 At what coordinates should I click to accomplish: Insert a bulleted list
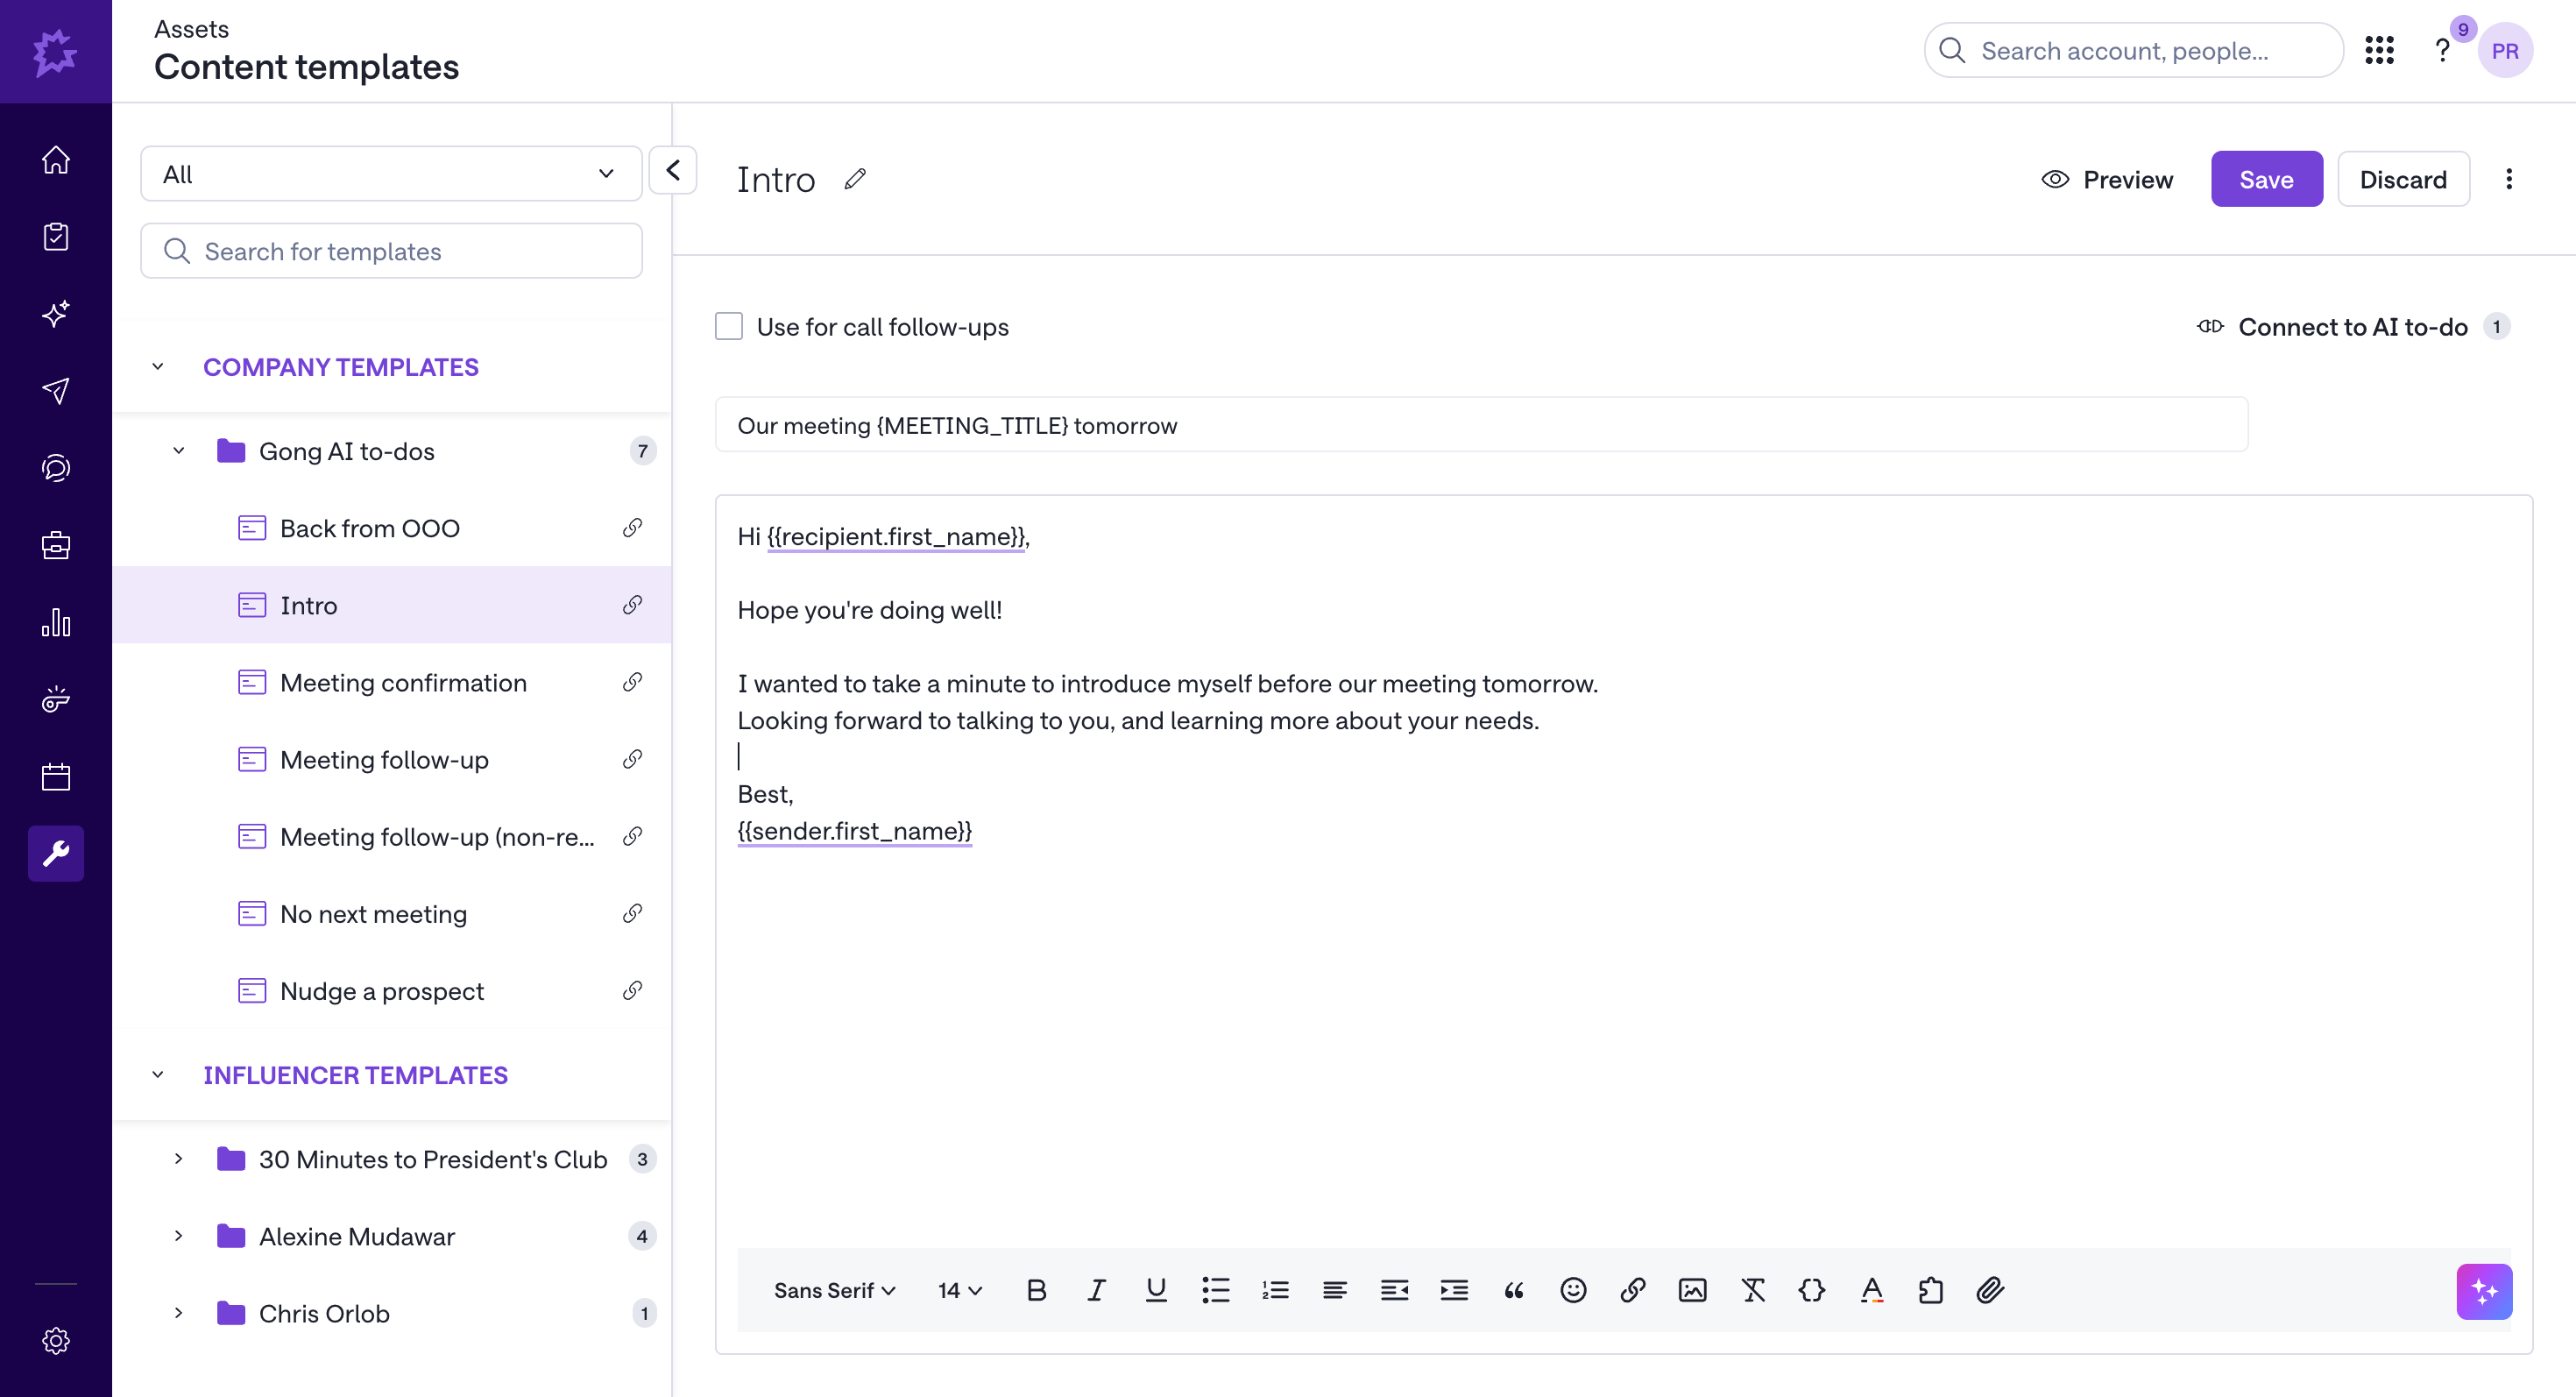1216,1290
